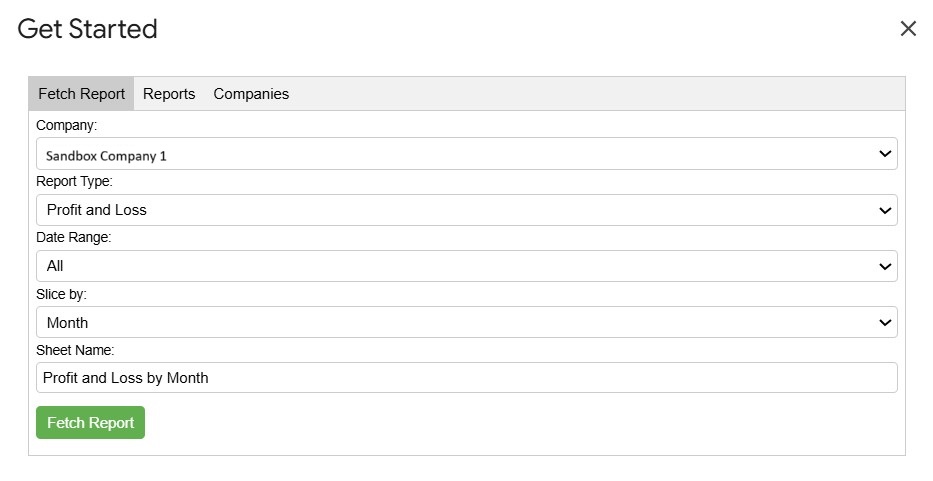933x481 pixels.
Task: Open the Companies tab
Action: [251, 94]
